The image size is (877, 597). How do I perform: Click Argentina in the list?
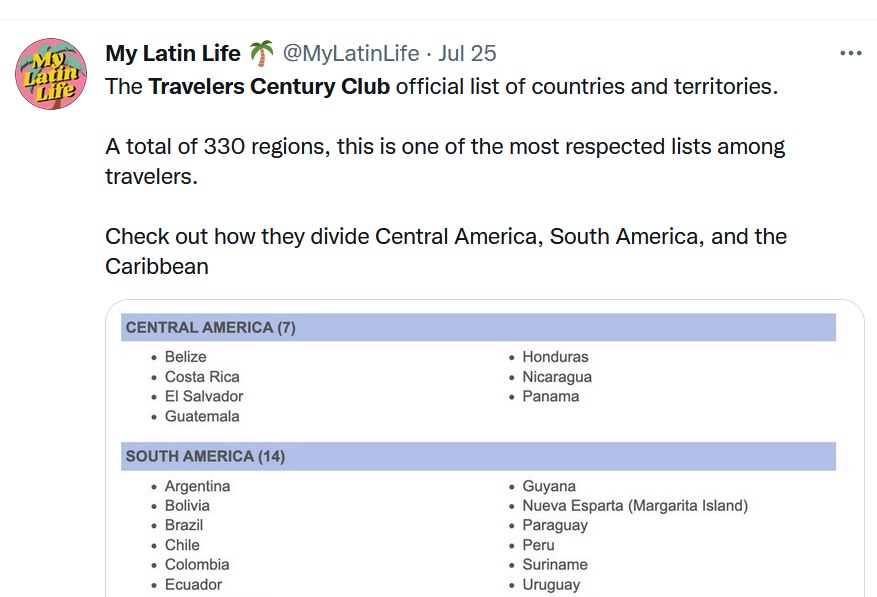[x=197, y=486]
